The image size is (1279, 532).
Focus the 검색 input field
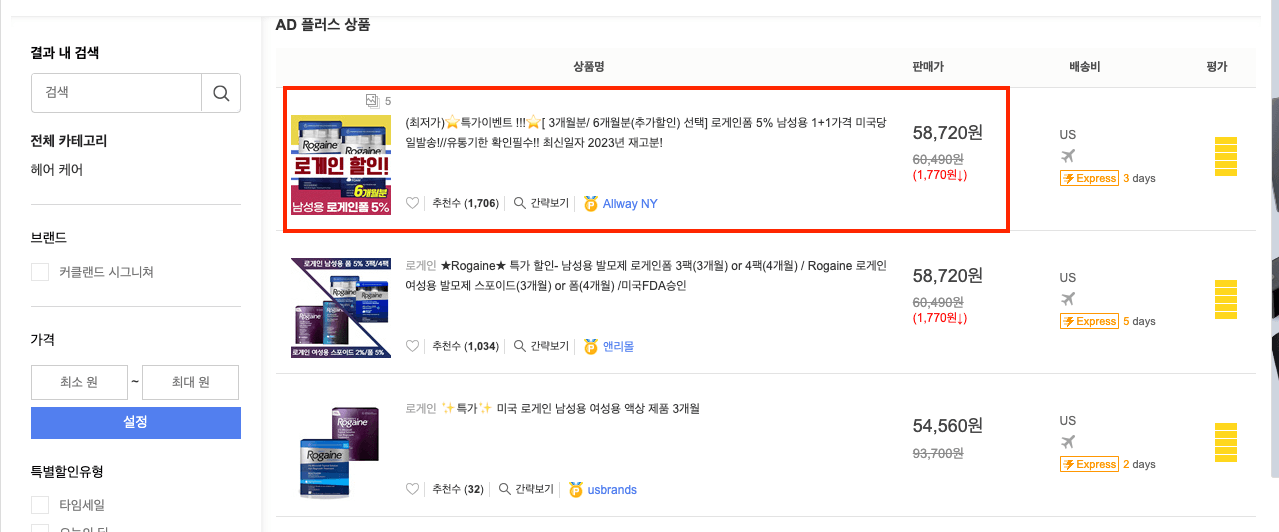(116, 93)
